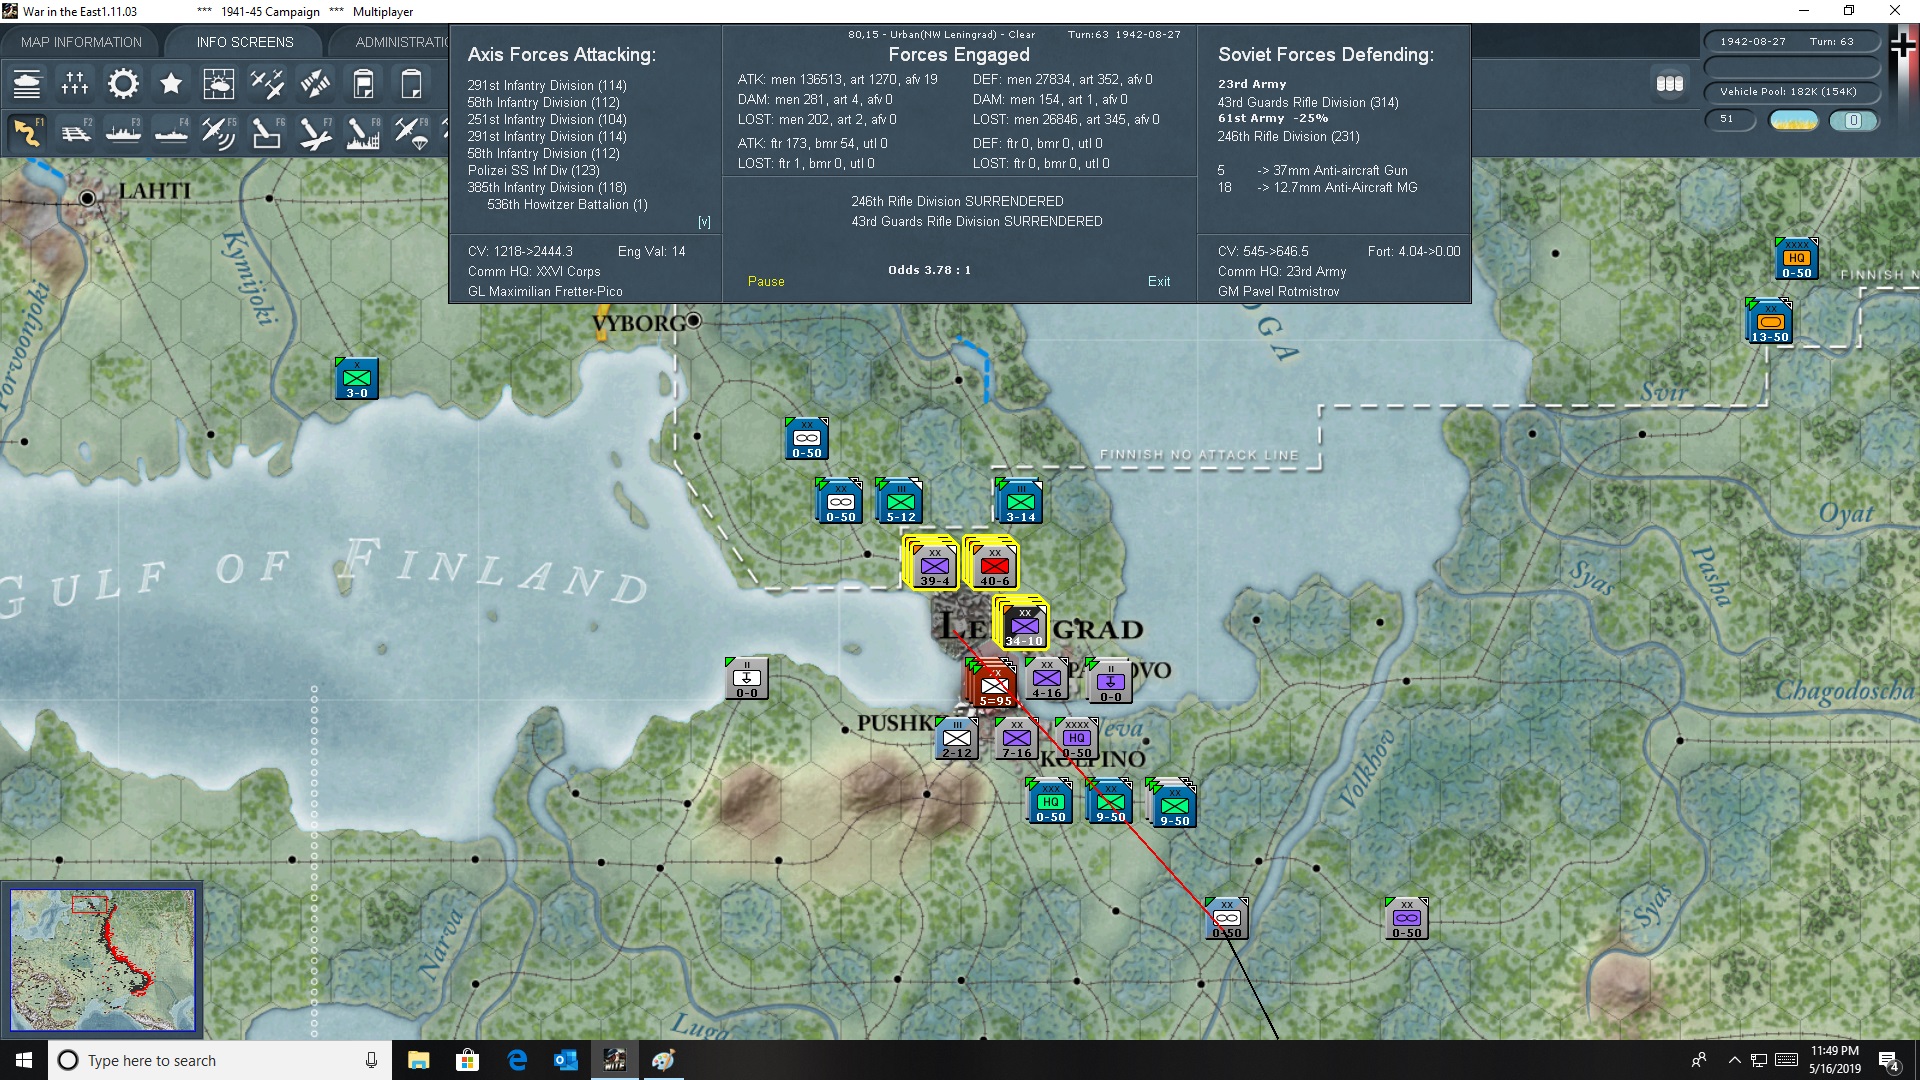The width and height of the screenshot is (1920, 1080).
Task: Open File Explorer from taskbar
Action: point(418,1060)
